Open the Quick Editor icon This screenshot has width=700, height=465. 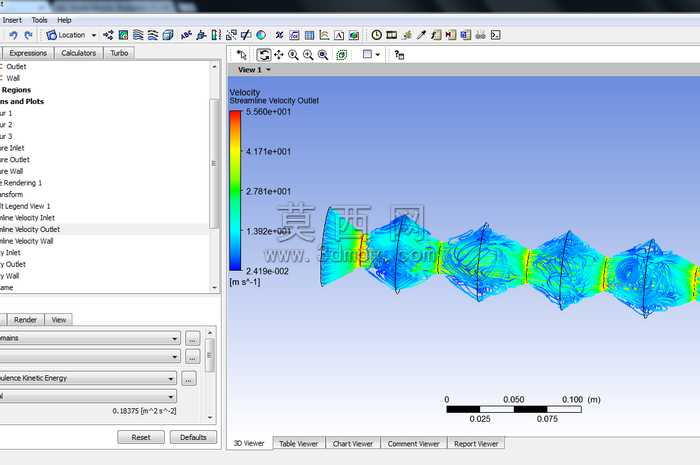[x=406, y=35]
